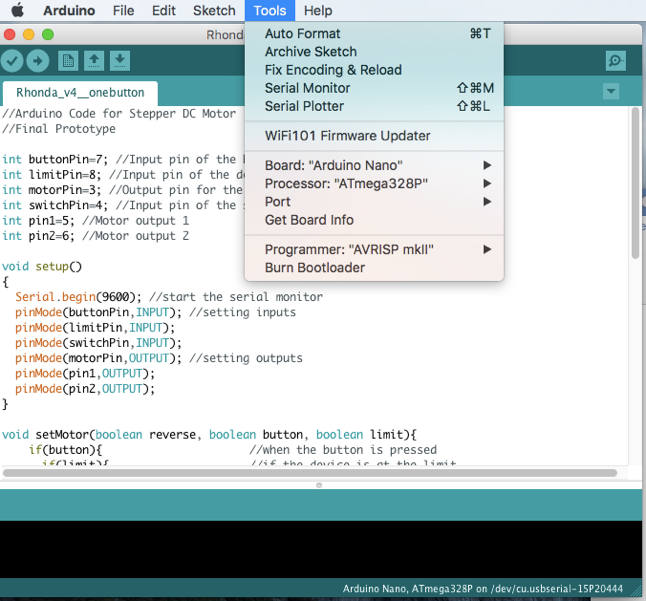646x601 pixels.
Task: Click the green zoom window button
Action: [48, 35]
